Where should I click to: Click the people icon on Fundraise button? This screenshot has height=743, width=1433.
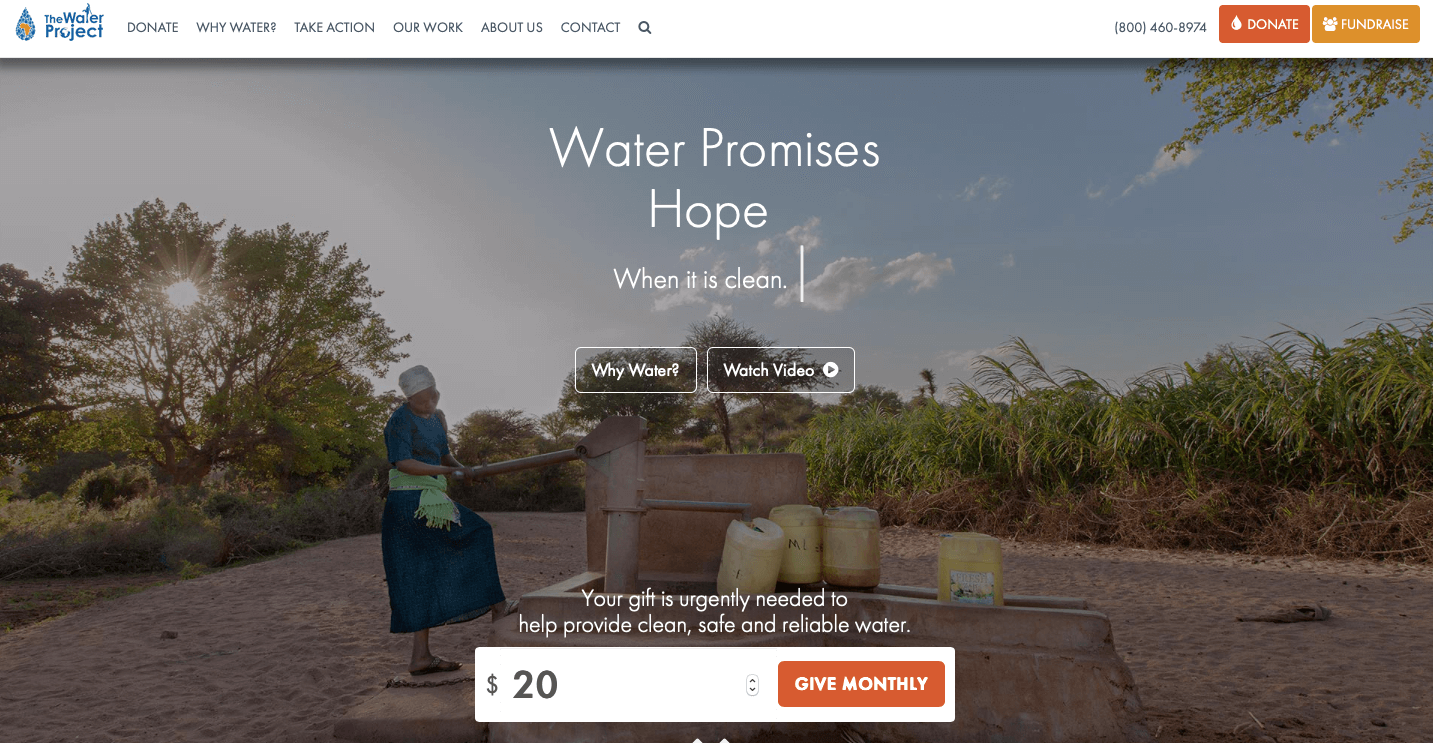pyautogui.click(x=1330, y=24)
